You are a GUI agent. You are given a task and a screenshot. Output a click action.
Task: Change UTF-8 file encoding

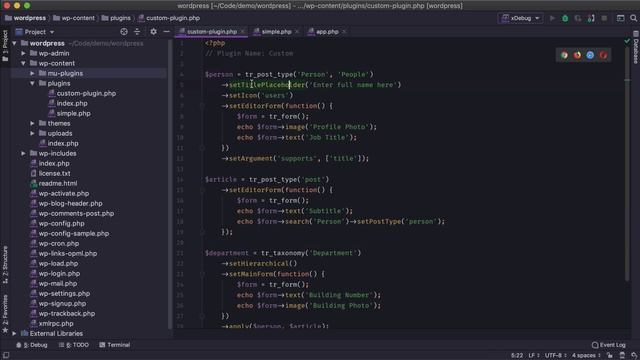click(x=556, y=356)
